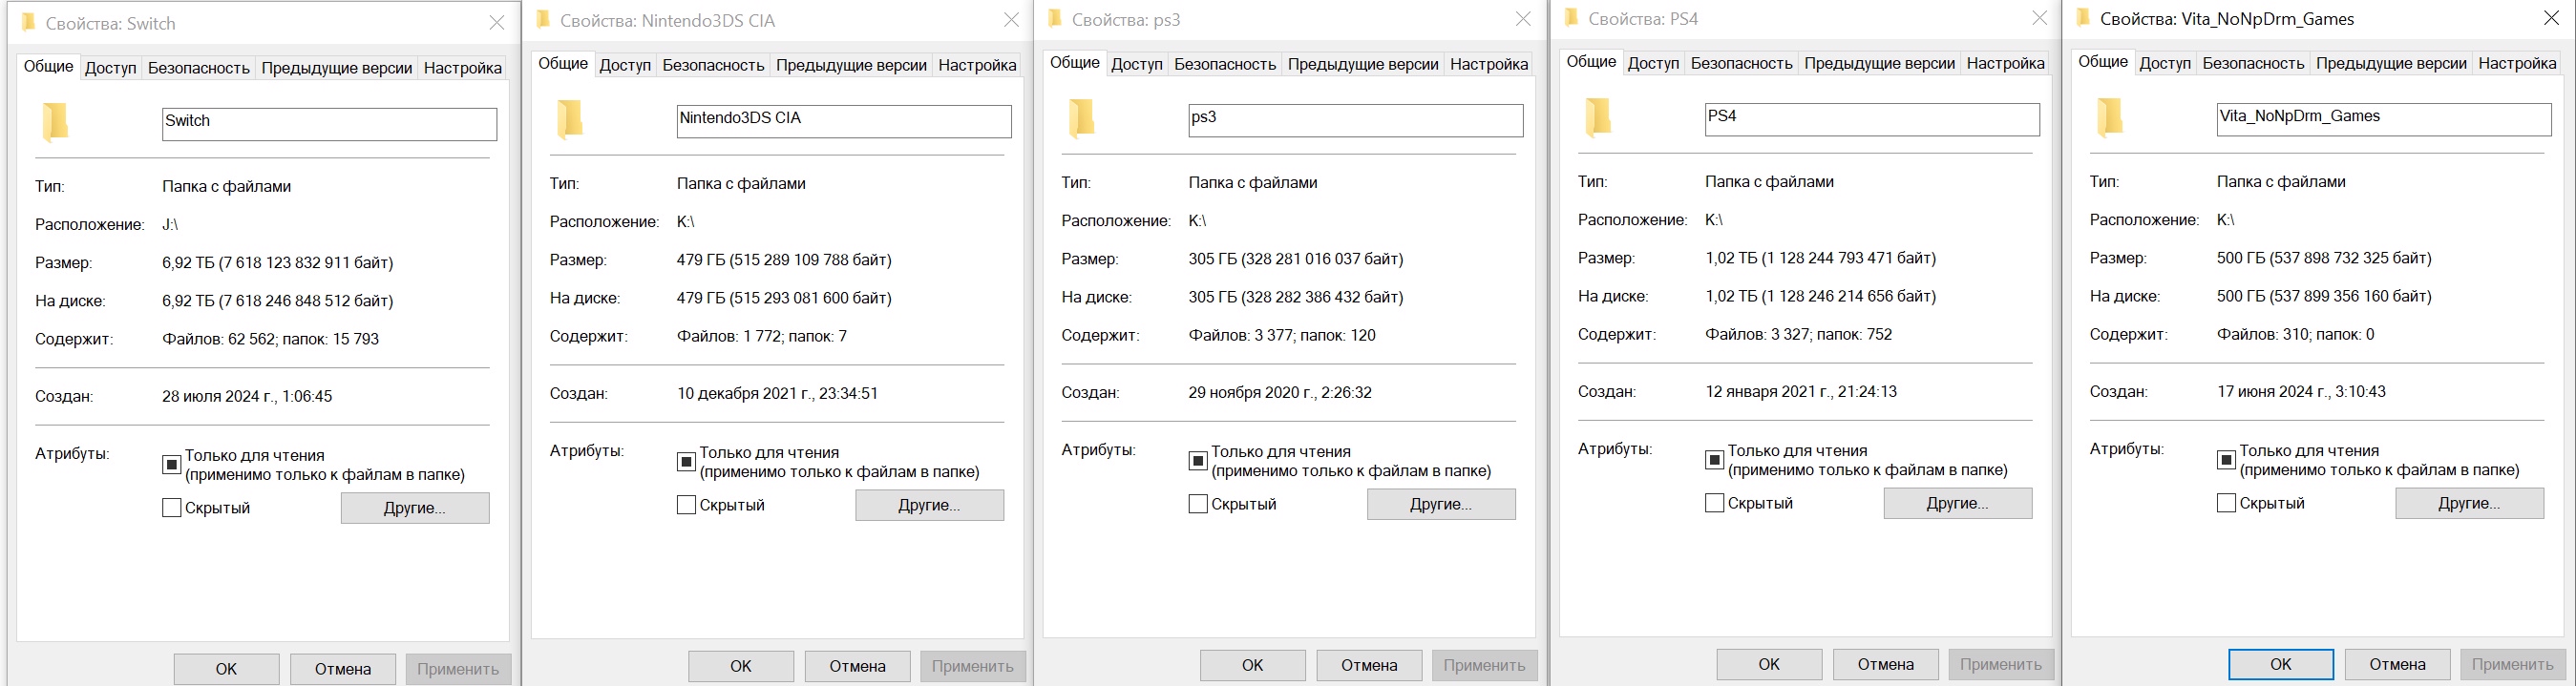Toggle 'Скрытый' checkbox in the ps3 window
Image resolution: width=2576 pixels, height=686 pixels.
coord(1198,503)
